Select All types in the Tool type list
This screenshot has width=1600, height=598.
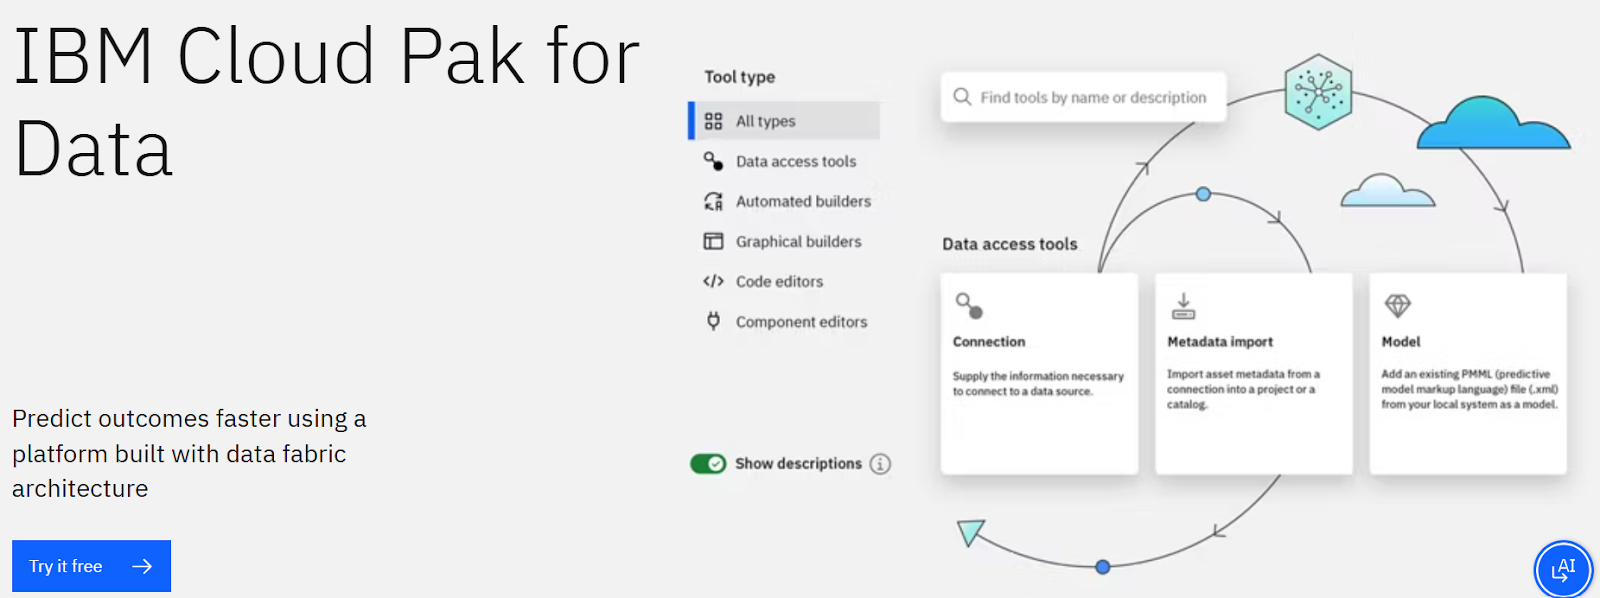click(x=784, y=121)
